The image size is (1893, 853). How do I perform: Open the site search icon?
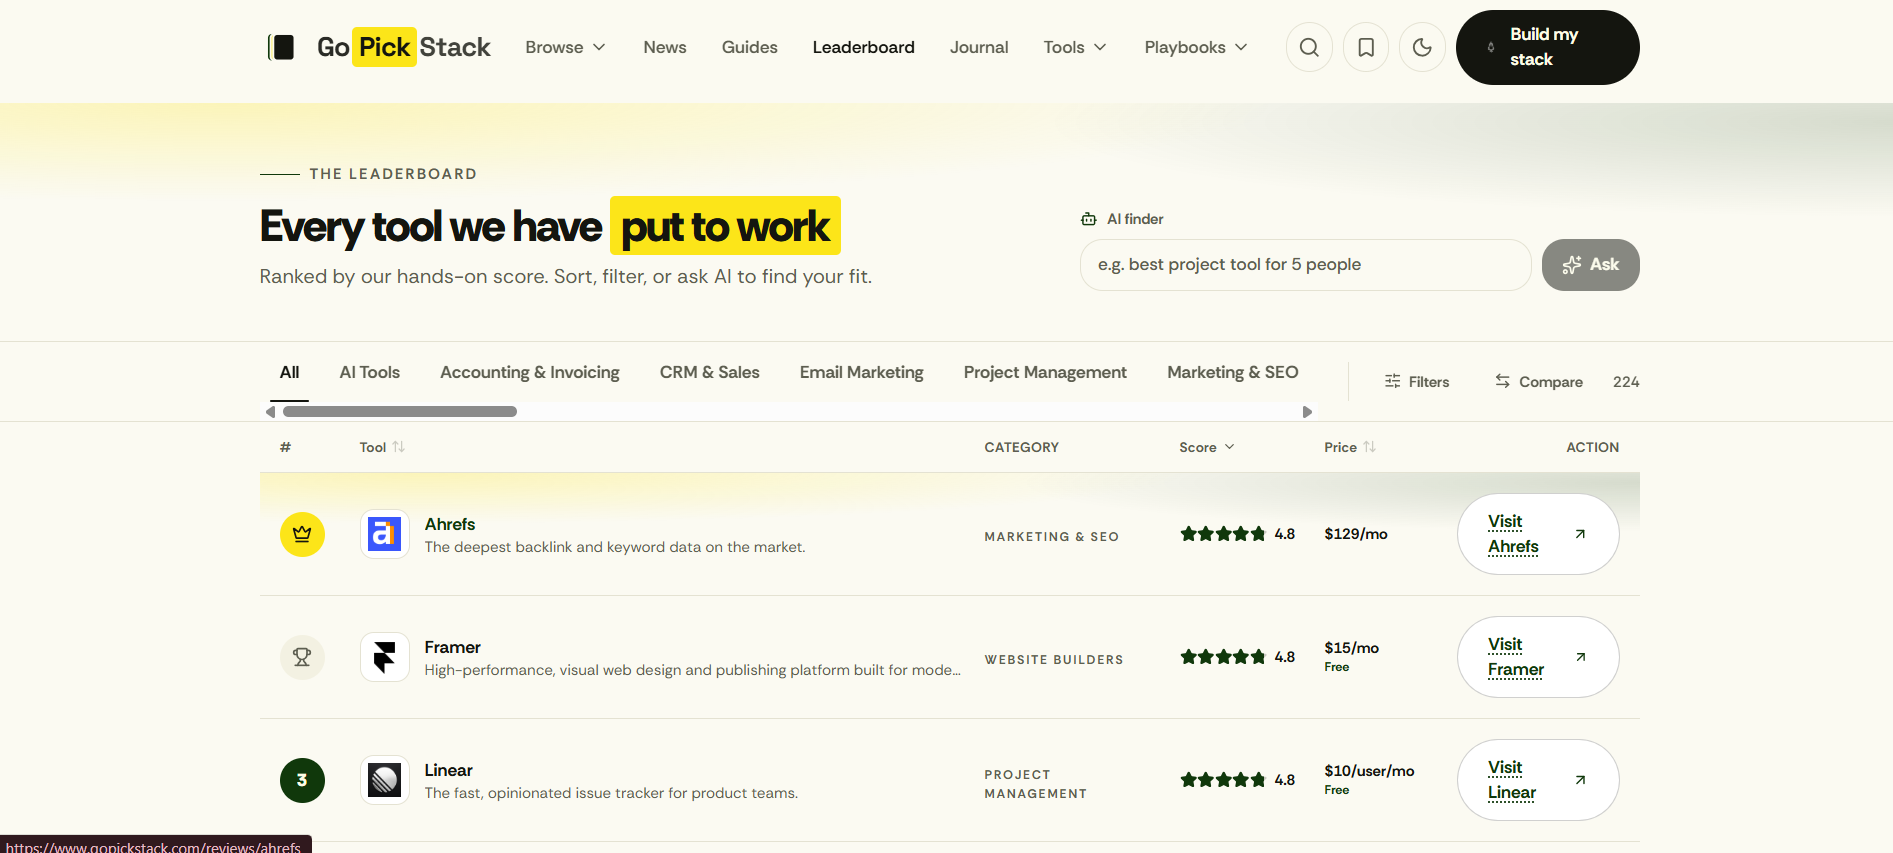point(1309,47)
